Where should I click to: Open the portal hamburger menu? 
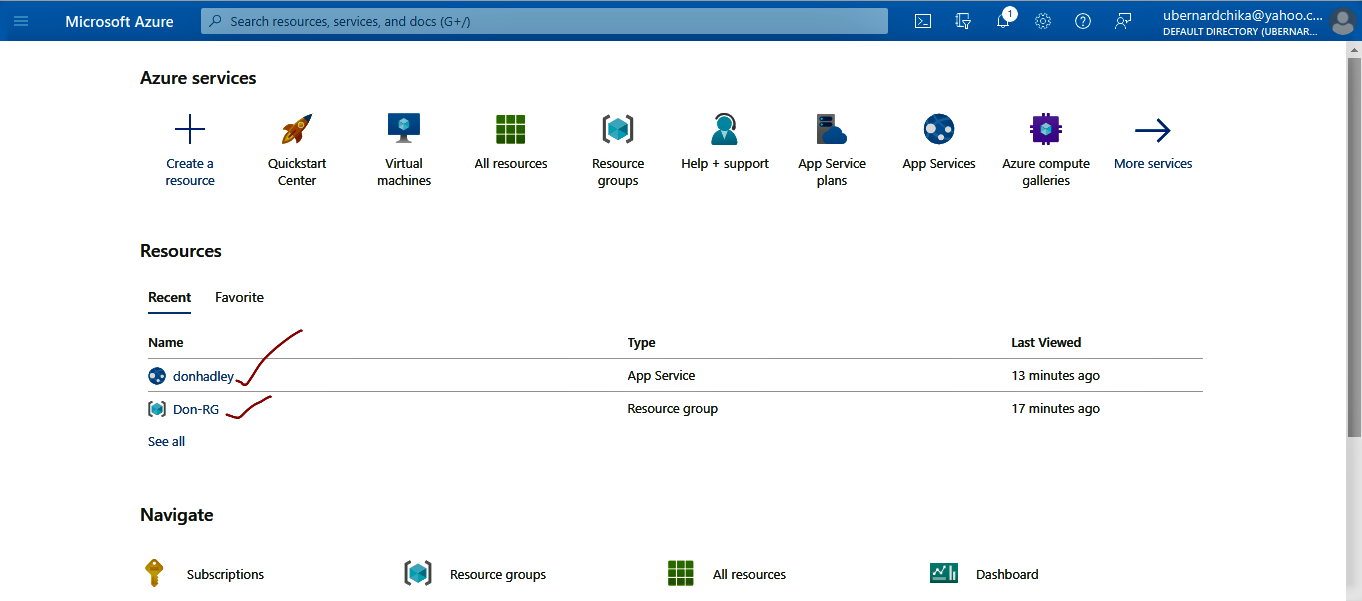[x=21, y=21]
